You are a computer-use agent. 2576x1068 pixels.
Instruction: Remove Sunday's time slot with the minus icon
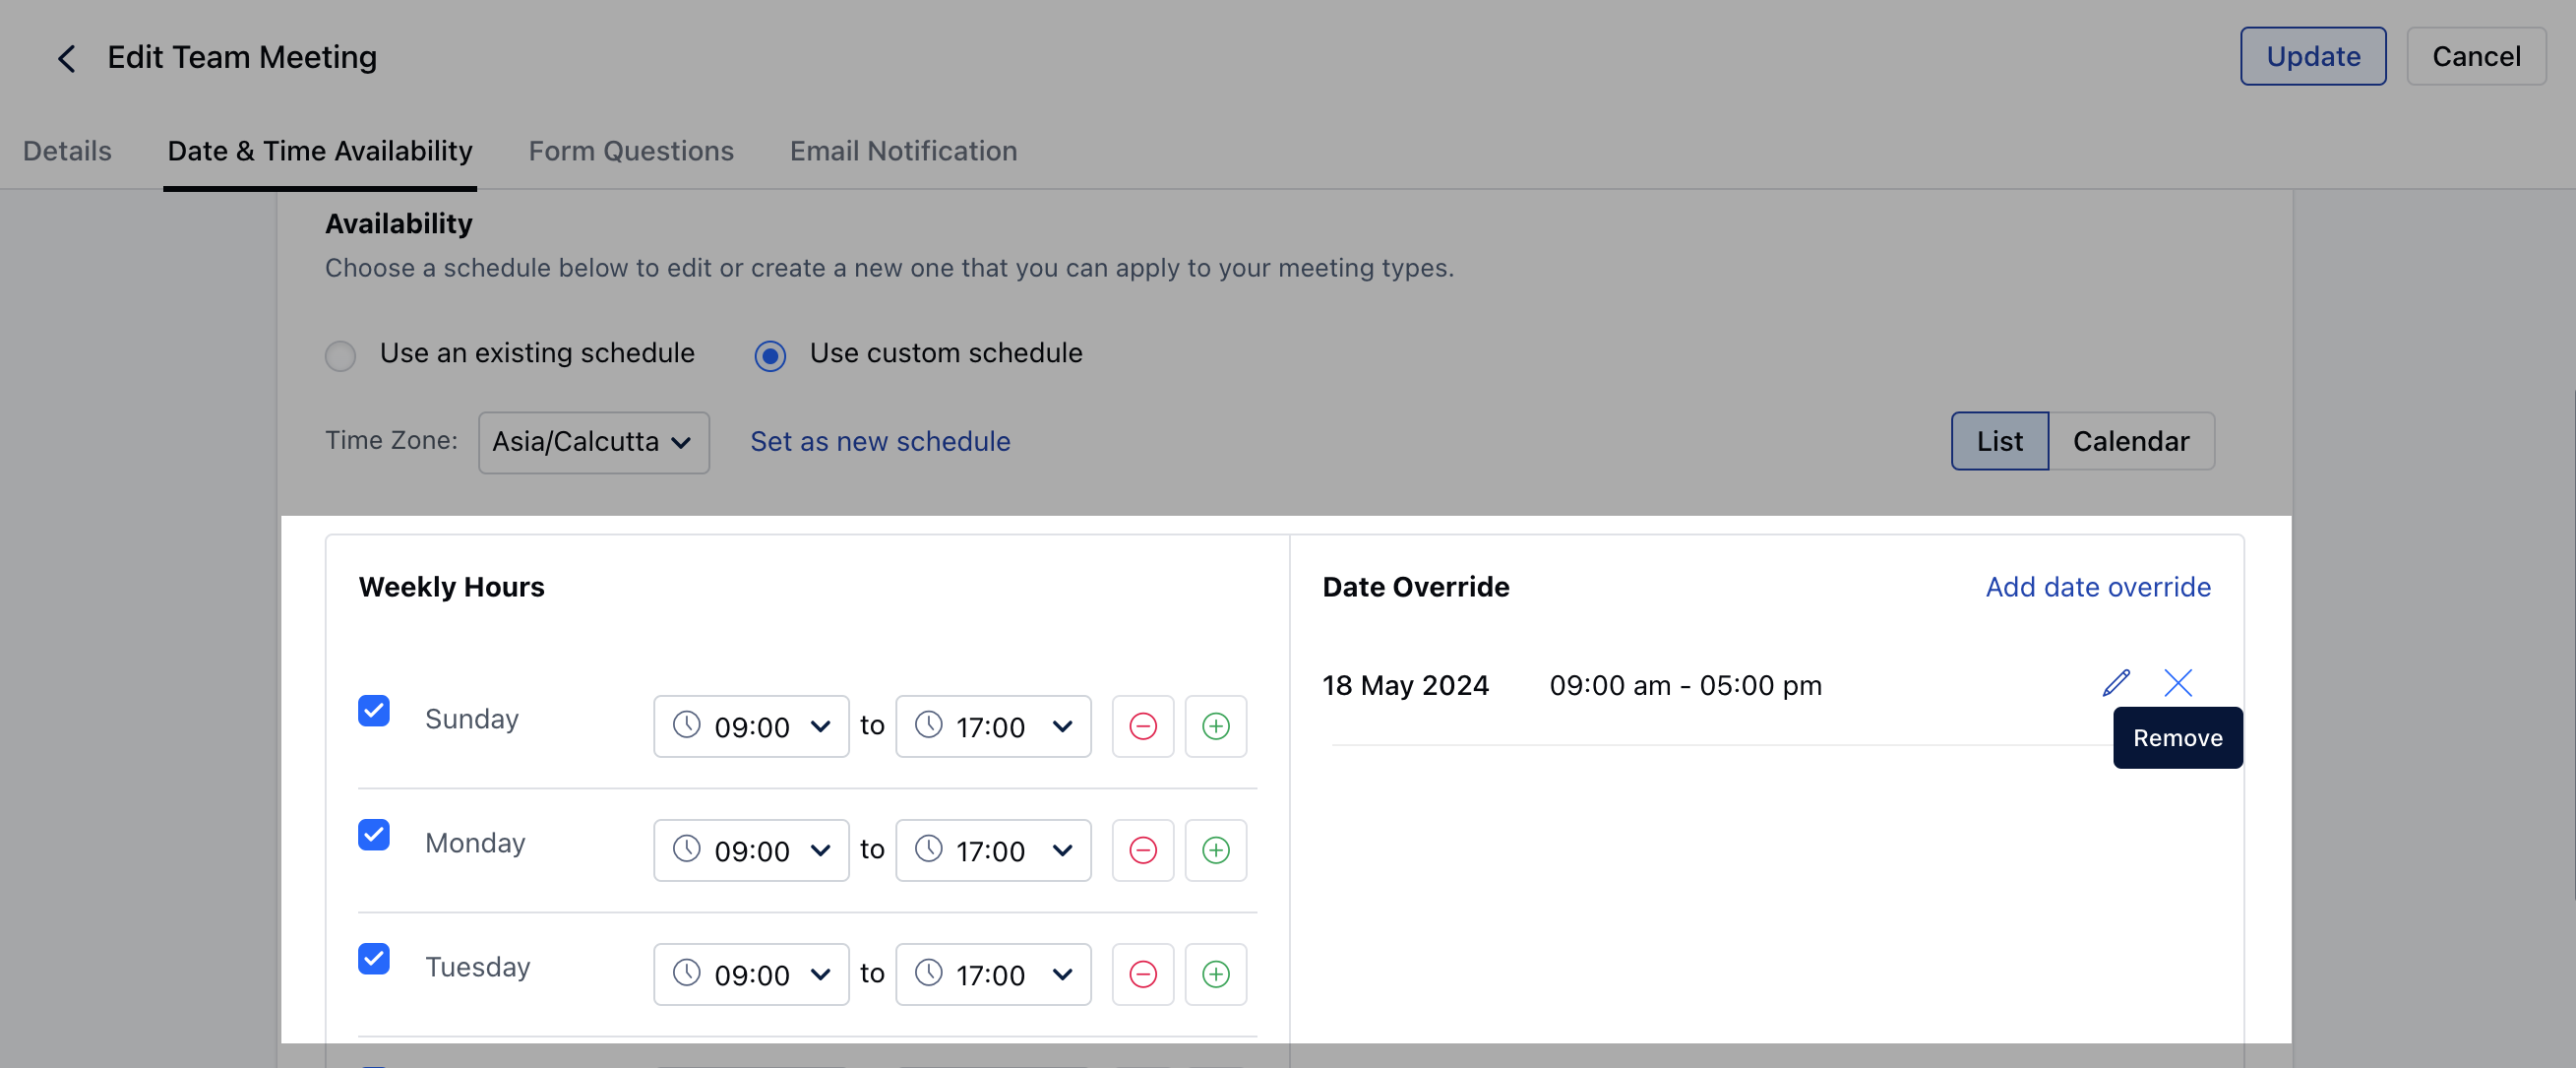[x=1142, y=726]
